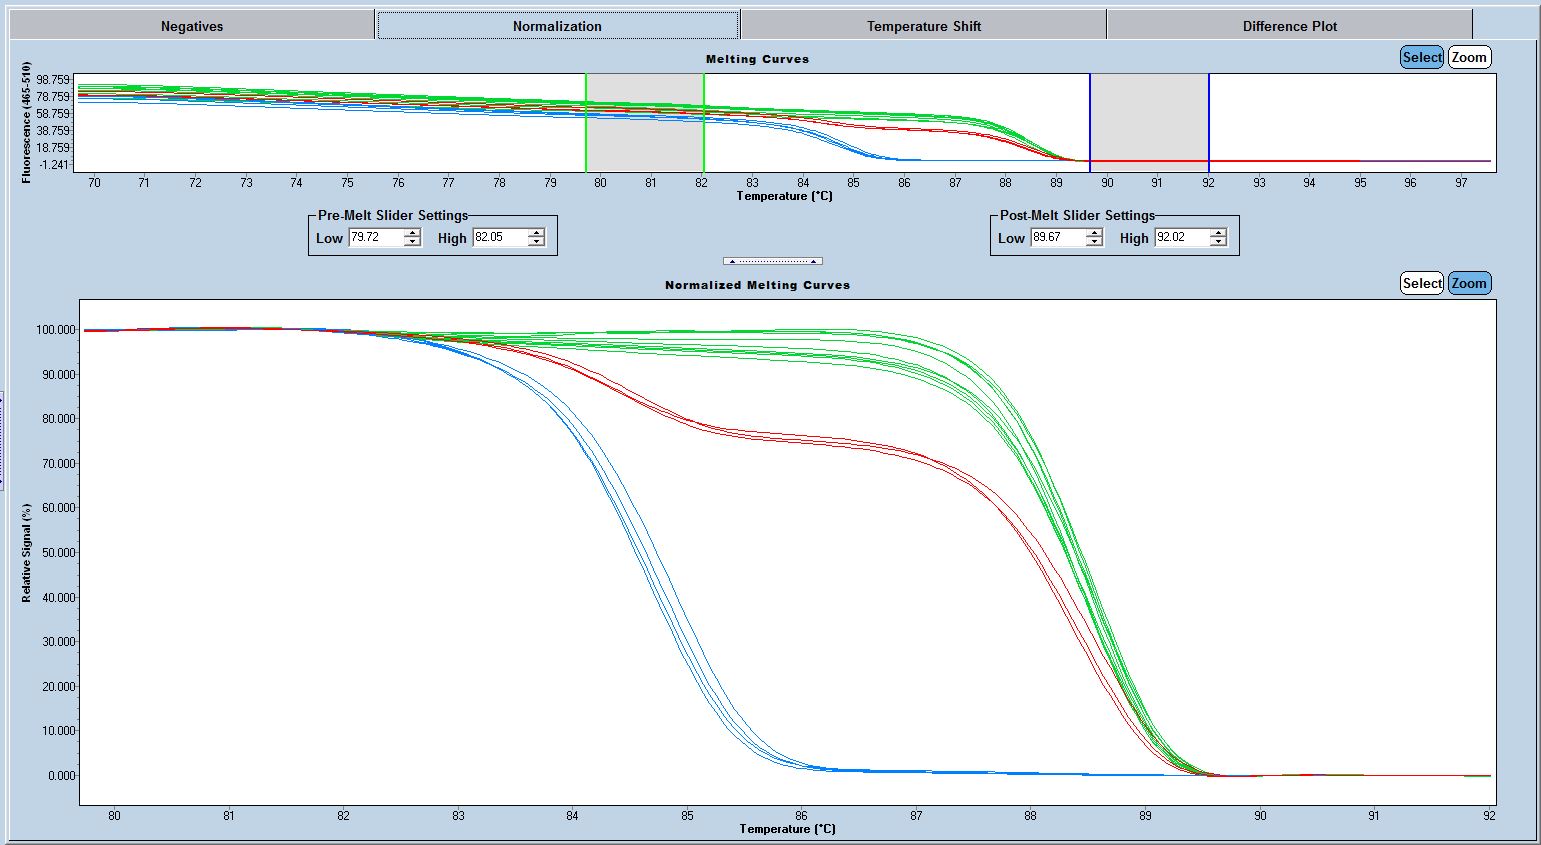This screenshot has height=845, width=1541.
Task: Click the blue post-melt slider line at 92
Action: click(x=1209, y=120)
